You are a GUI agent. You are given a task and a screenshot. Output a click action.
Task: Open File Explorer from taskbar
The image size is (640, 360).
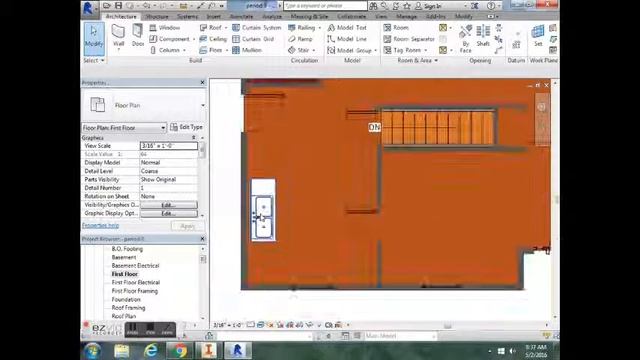pyautogui.click(x=122, y=351)
